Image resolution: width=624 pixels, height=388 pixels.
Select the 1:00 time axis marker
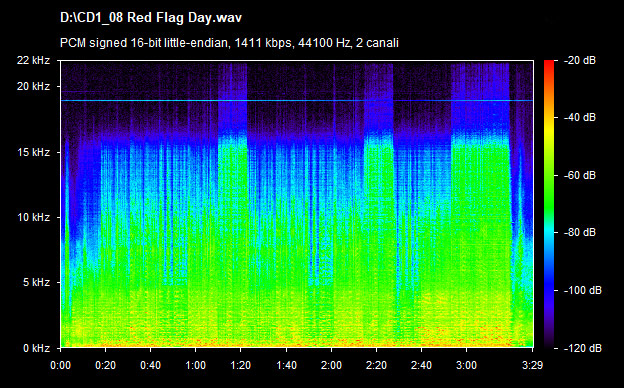(x=195, y=365)
